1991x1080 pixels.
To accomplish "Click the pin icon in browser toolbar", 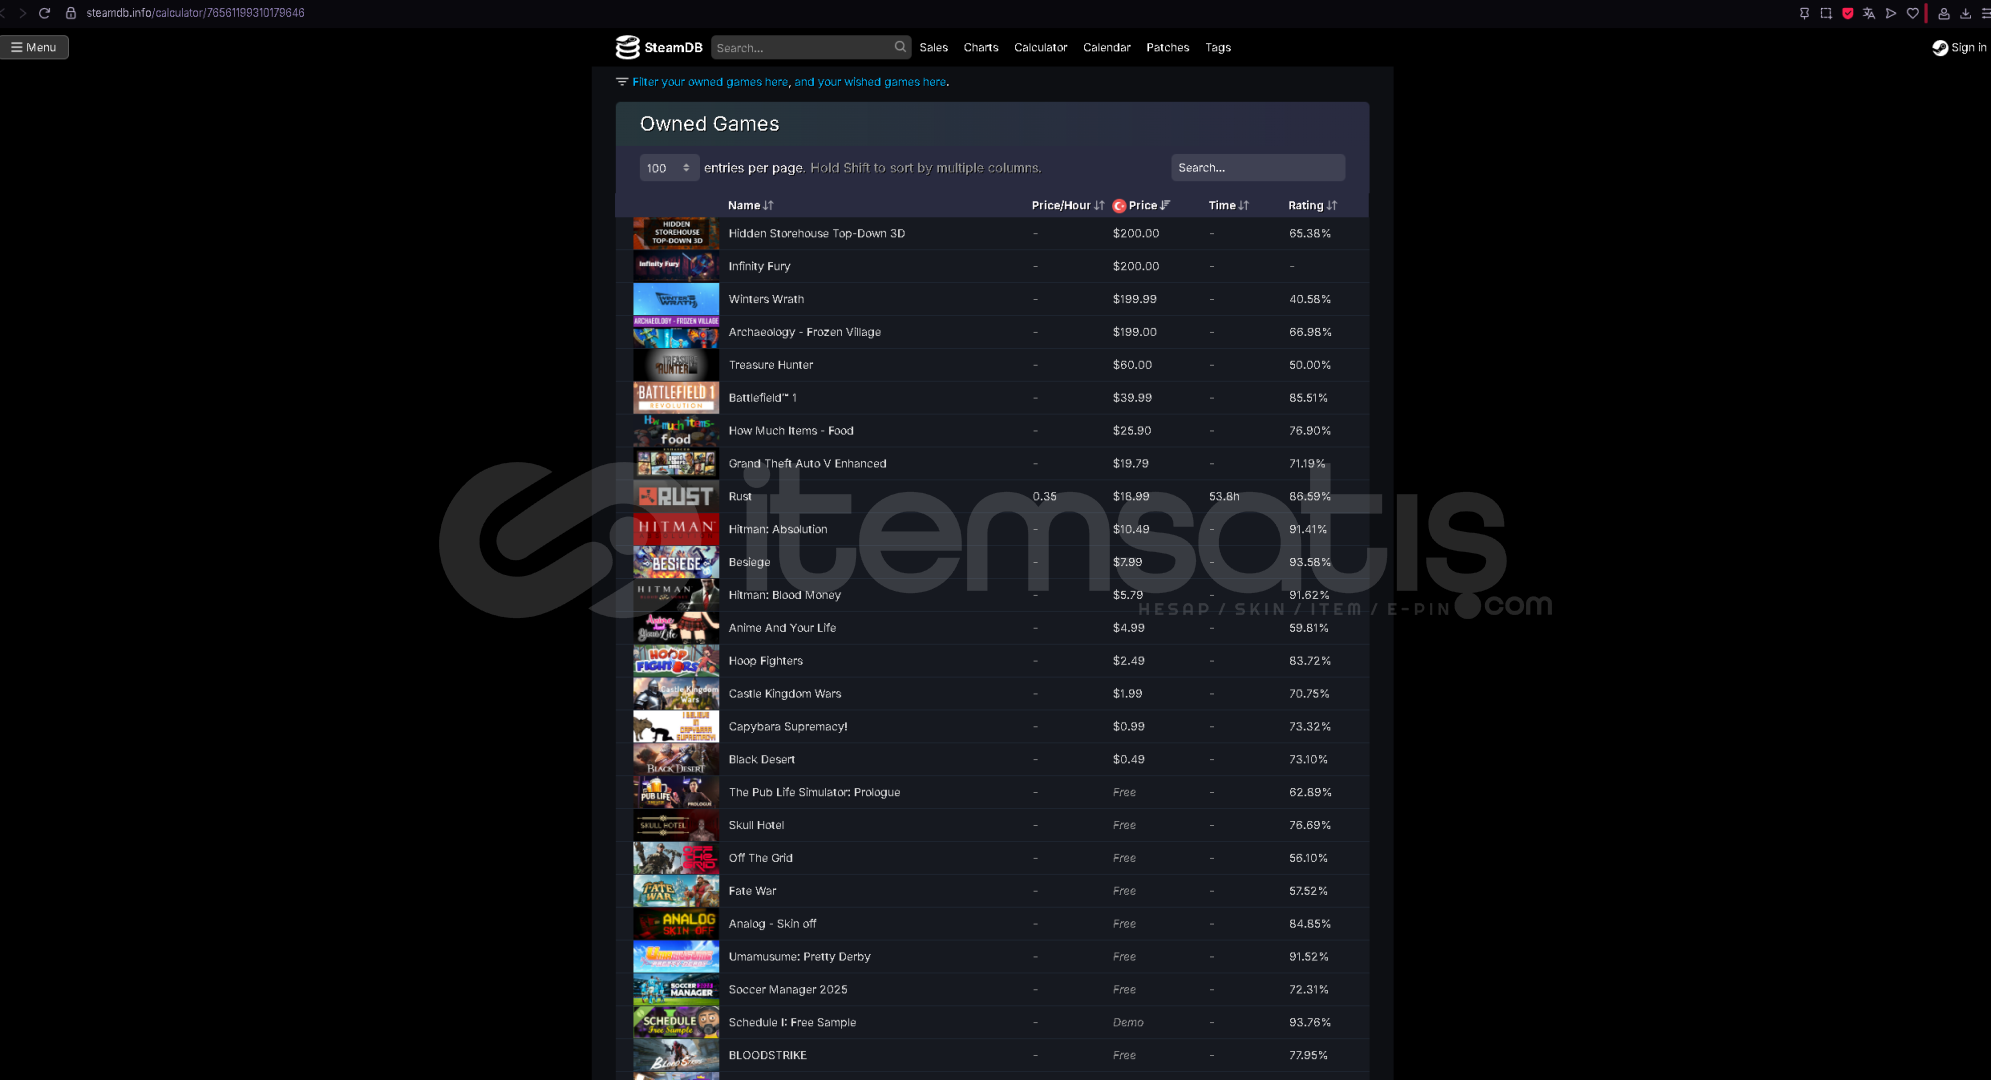I will (x=1804, y=13).
